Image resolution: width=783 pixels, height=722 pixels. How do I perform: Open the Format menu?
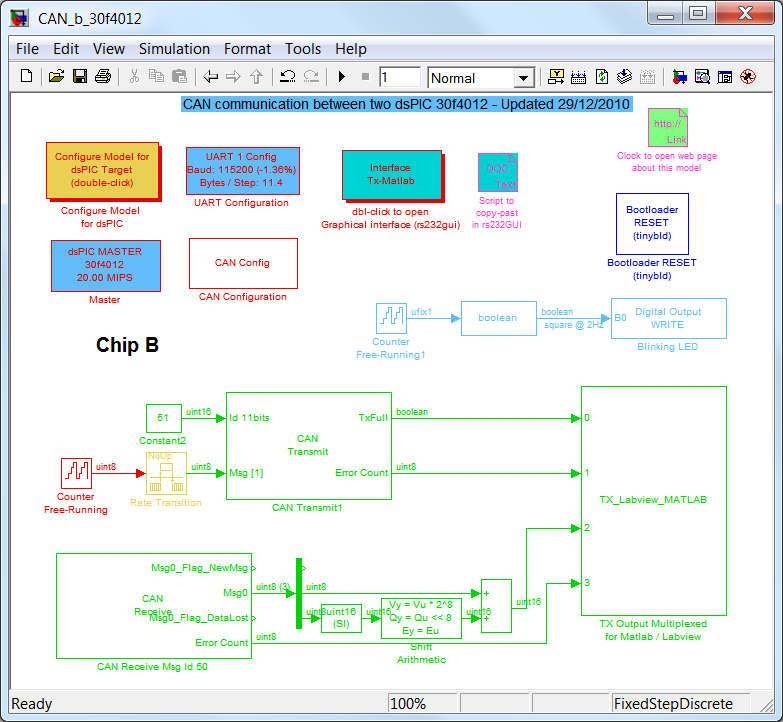[x=247, y=49]
